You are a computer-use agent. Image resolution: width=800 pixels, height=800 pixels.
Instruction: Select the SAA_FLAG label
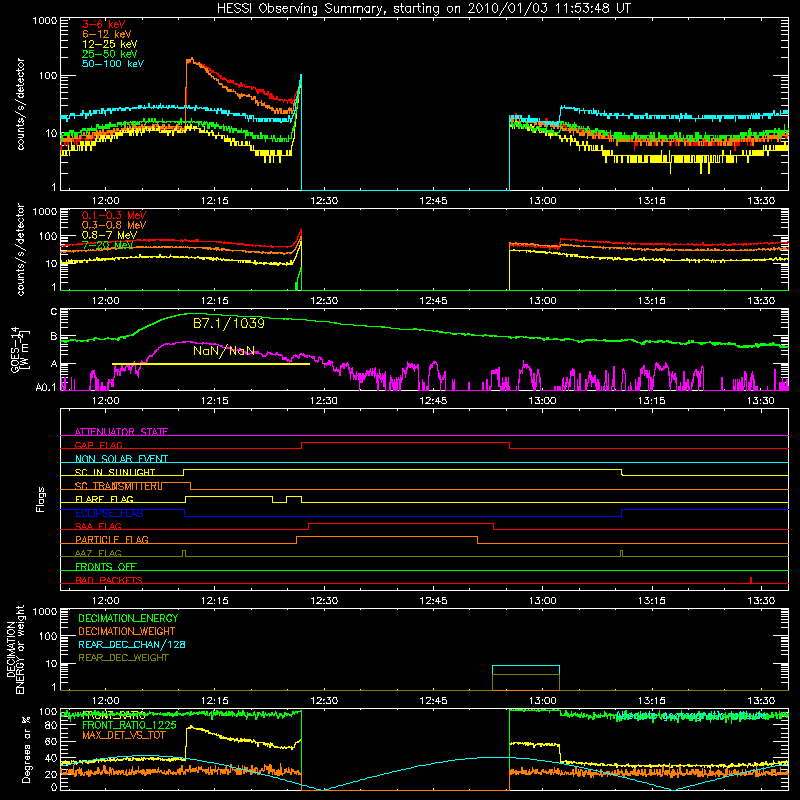tap(98, 526)
